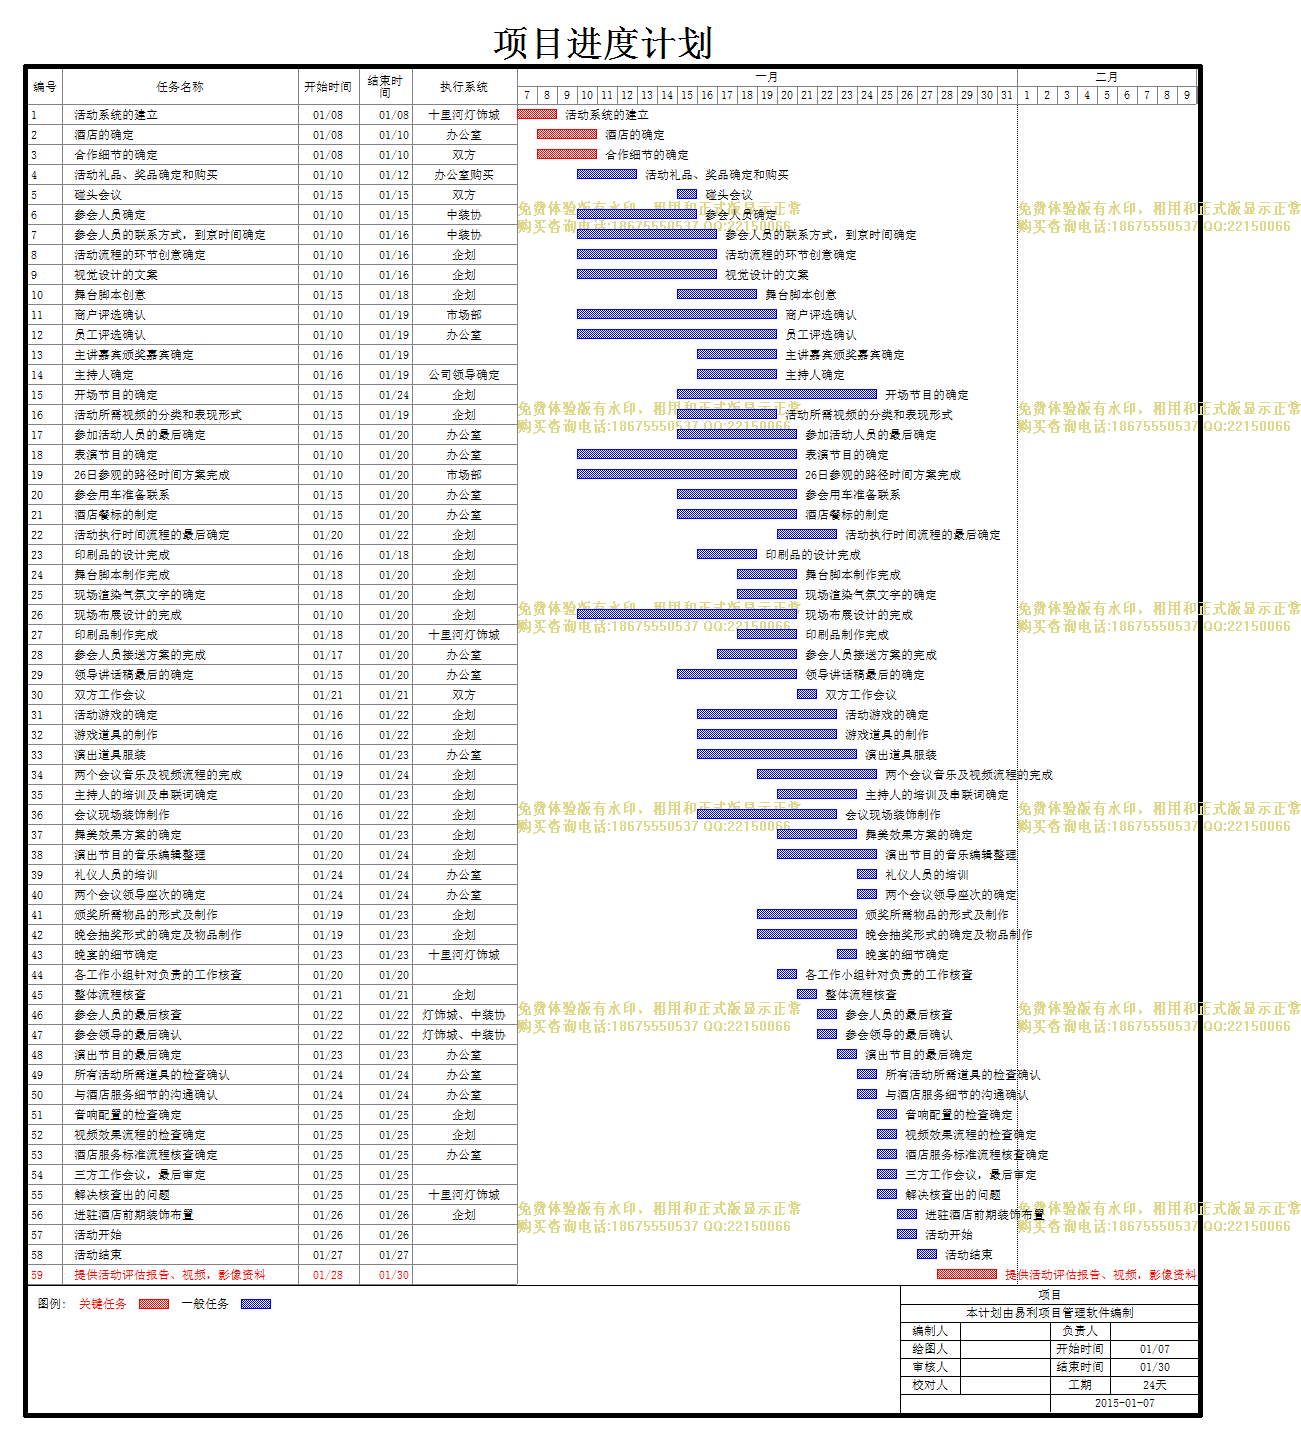Click the 校对人 label in the footer table
The width and height of the screenshot is (1301, 1439).
(x=930, y=1385)
